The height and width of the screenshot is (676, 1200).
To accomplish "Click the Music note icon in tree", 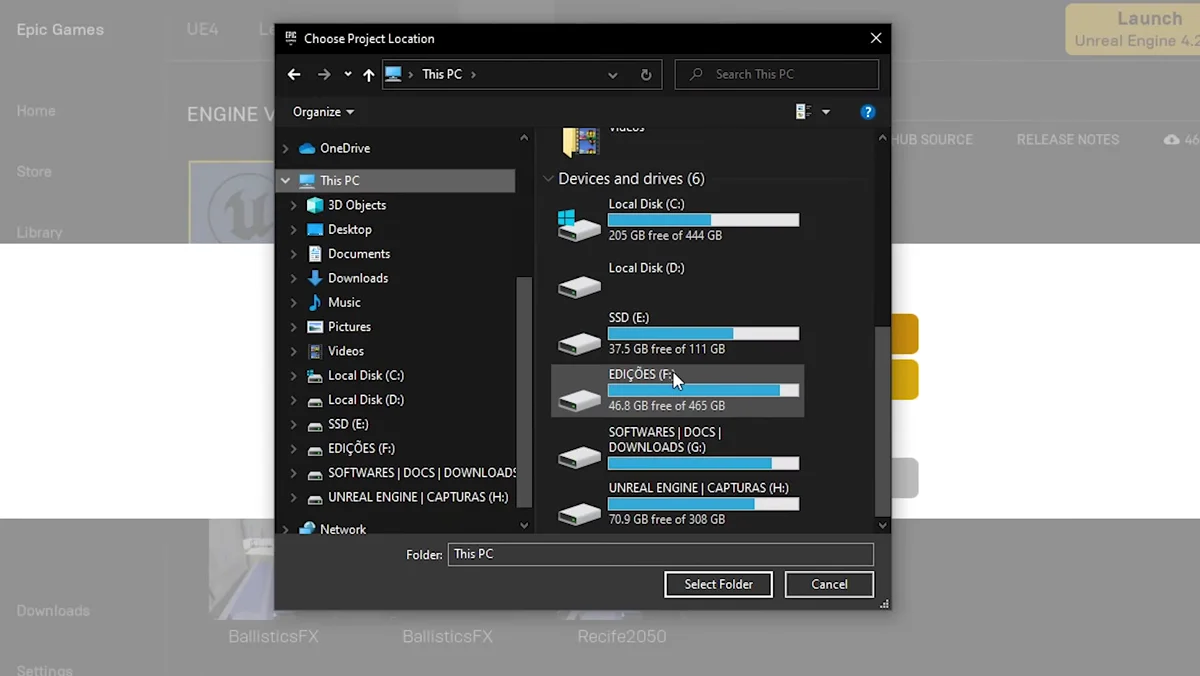I will [x=315, y=302].
